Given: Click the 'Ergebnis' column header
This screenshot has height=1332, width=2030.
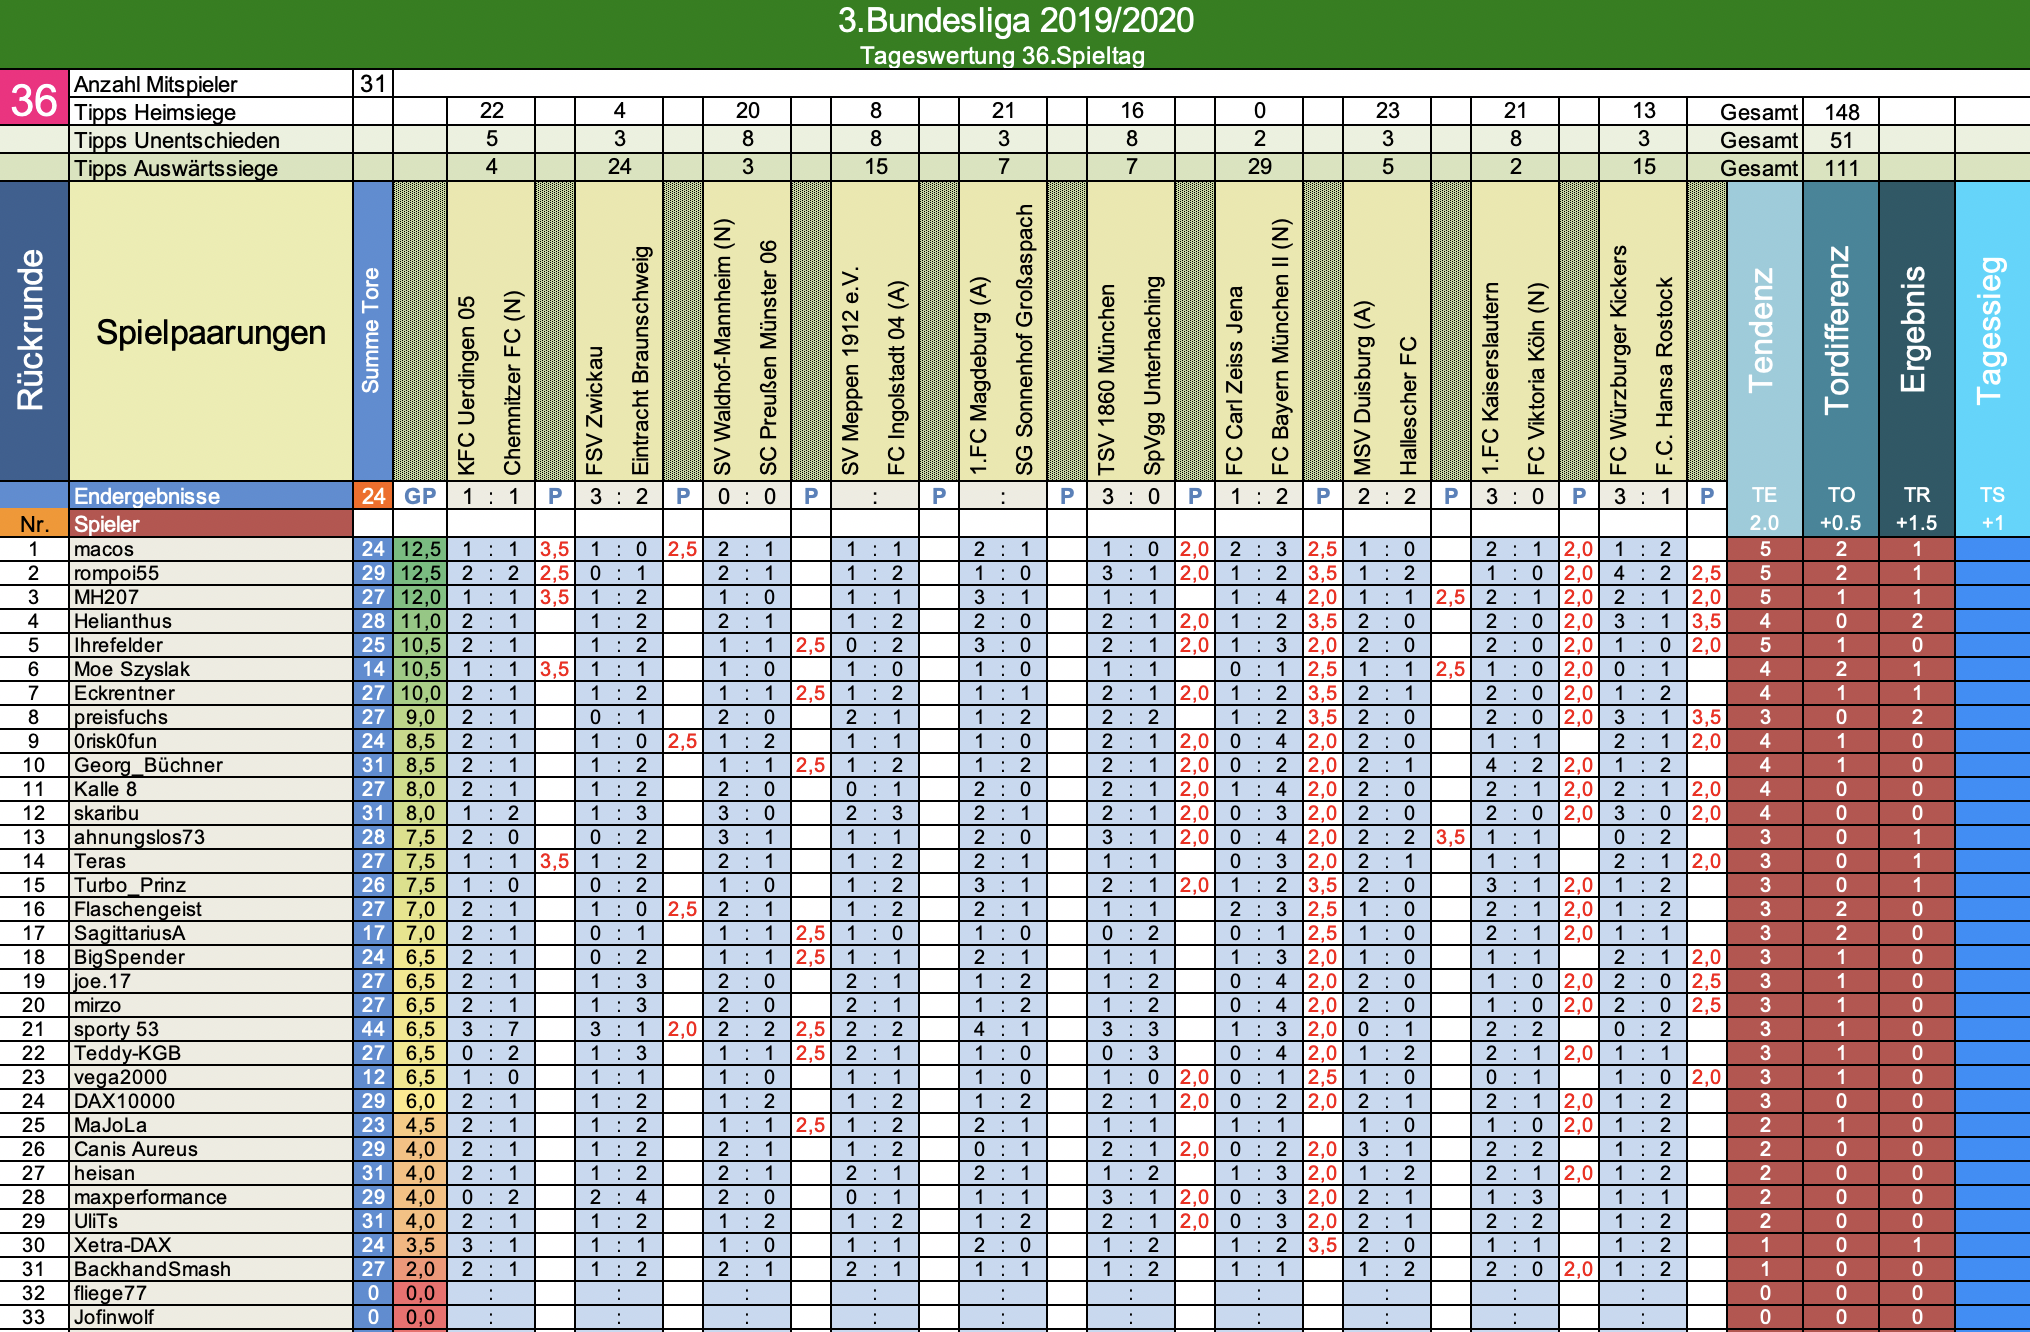Looking at the screenshot, I should click(x=1915, y=330).
